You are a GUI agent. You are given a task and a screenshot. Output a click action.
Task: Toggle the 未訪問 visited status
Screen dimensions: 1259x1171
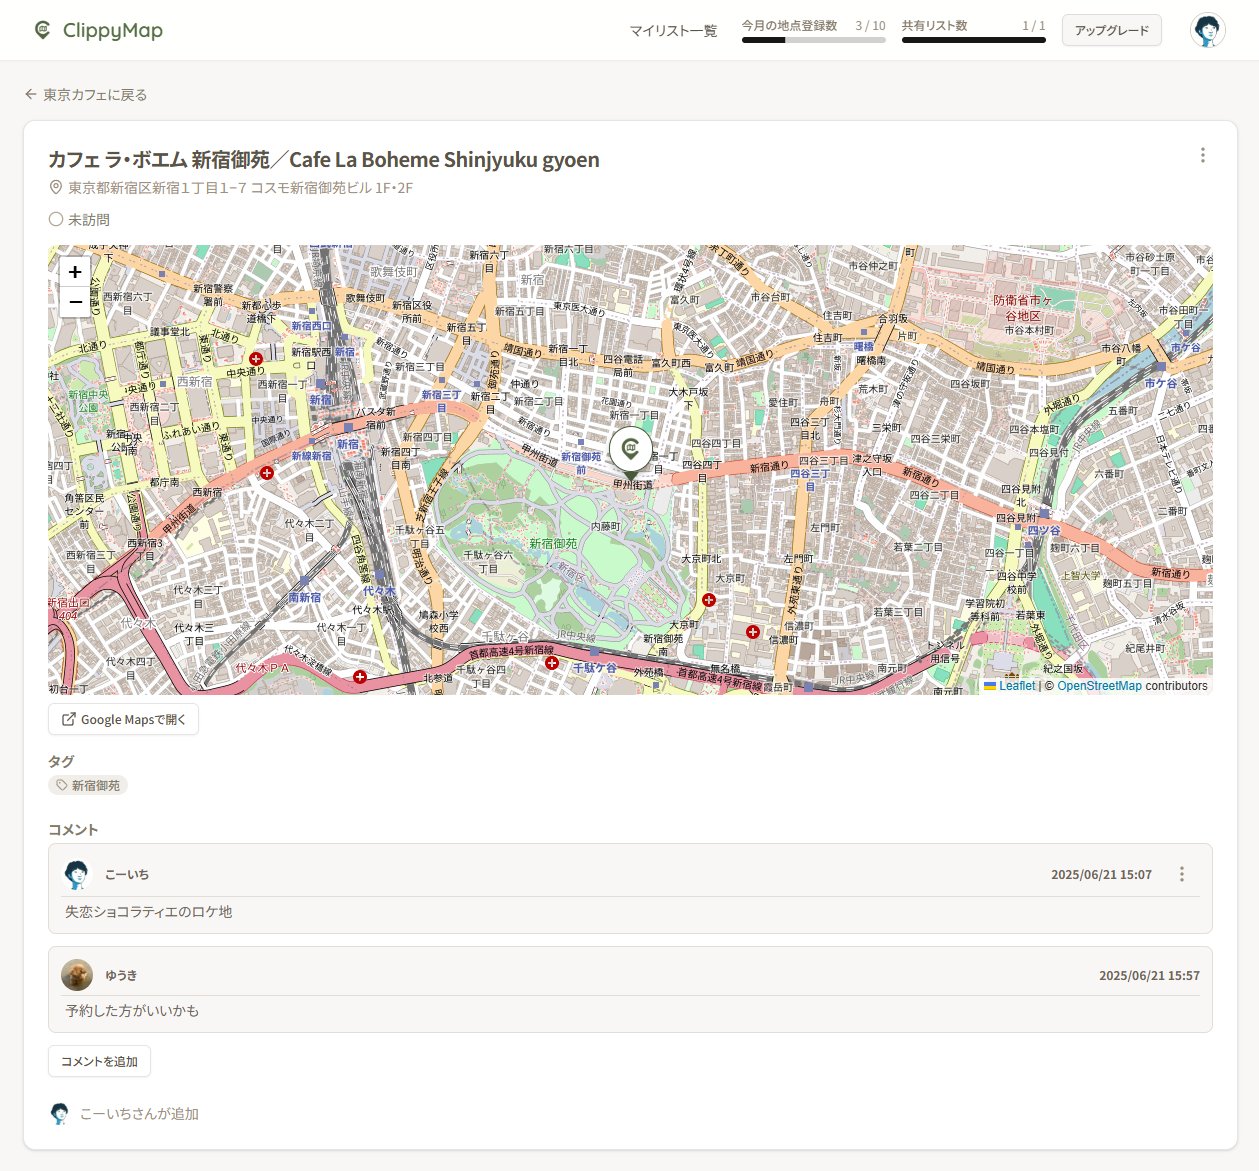coord(57,219)
